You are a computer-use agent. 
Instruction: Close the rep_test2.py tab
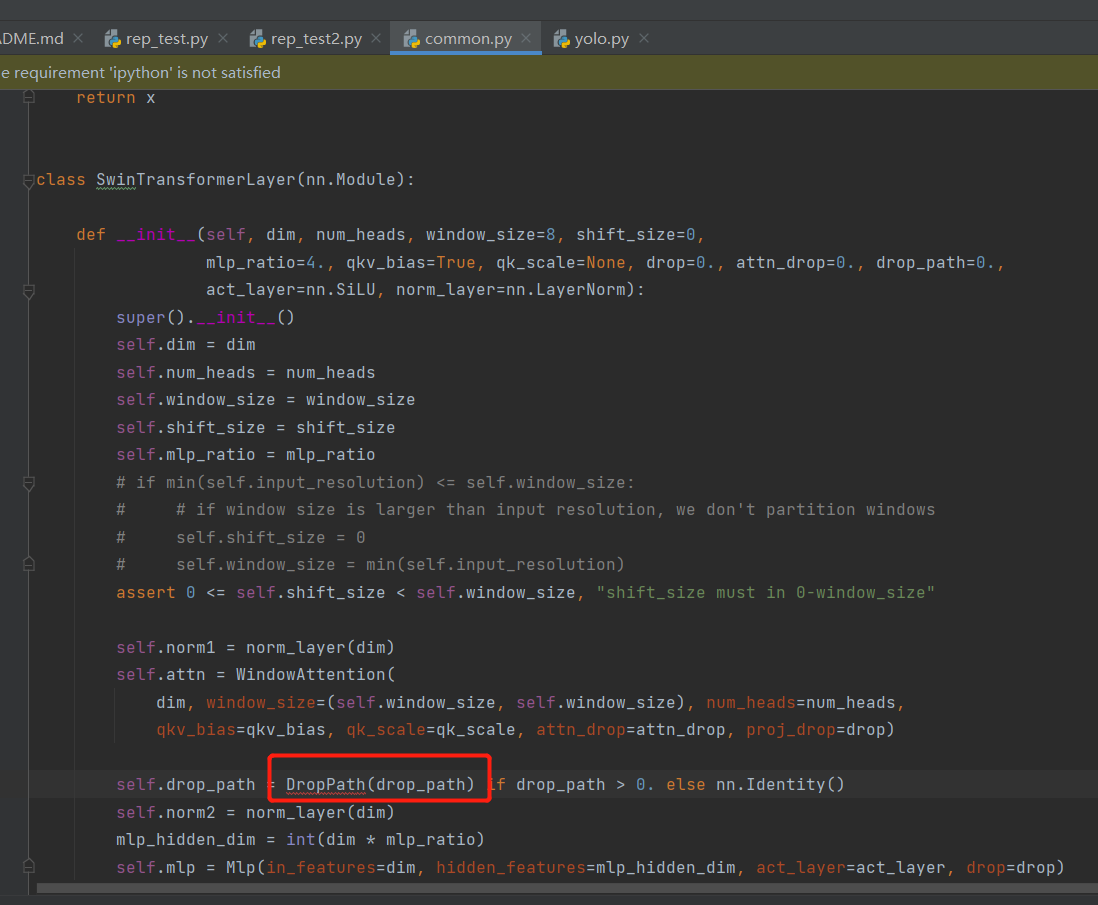coord(376,39)
